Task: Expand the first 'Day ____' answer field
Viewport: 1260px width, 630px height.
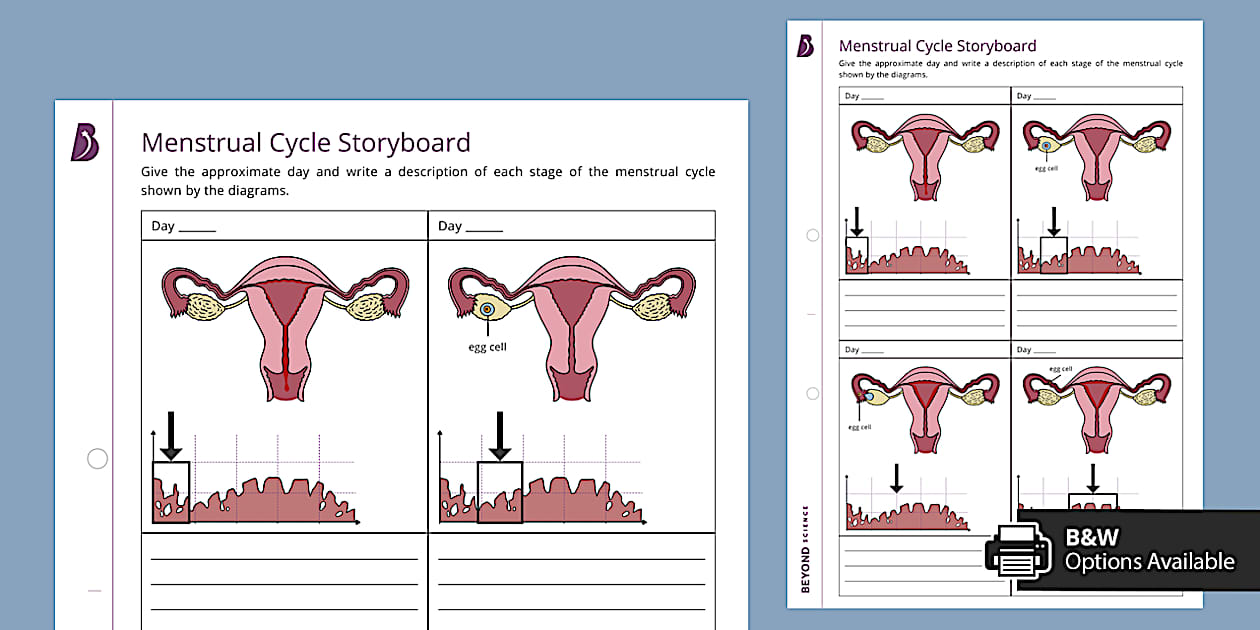Action: click(182, 225)
